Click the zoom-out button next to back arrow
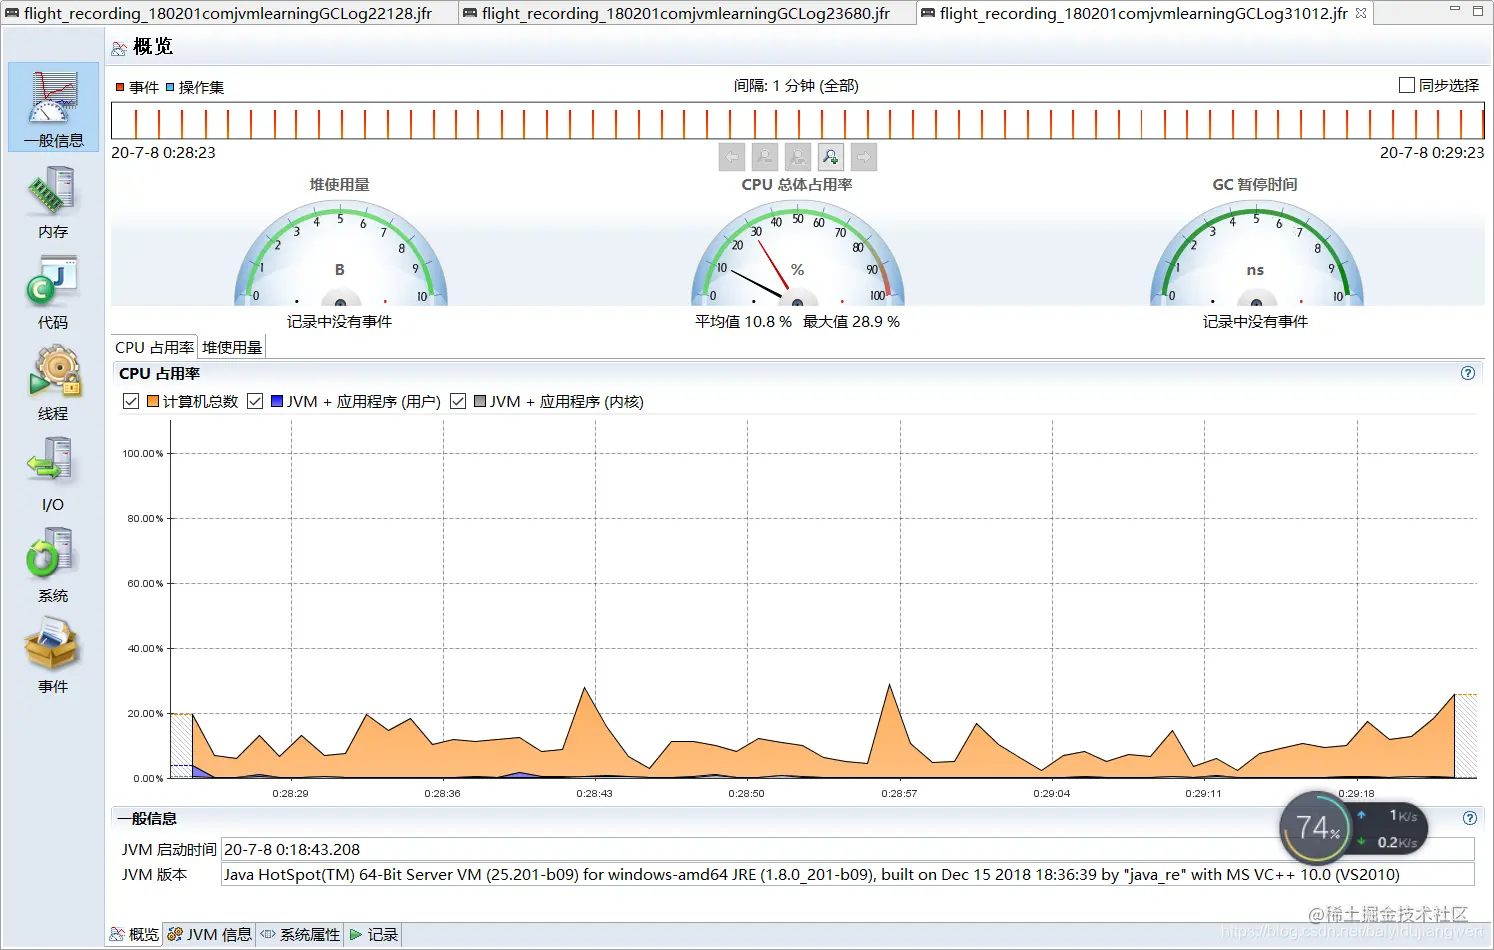The width and height of the screenshot is (1494, 950). (764, 157)
